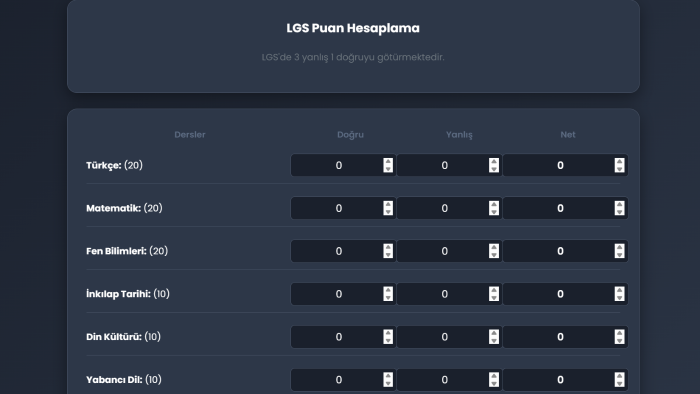Image resolution: width=700 pixels, height=394 pixels.
Task: Click the Matematik Doğru input field
Action: [343, 208]
